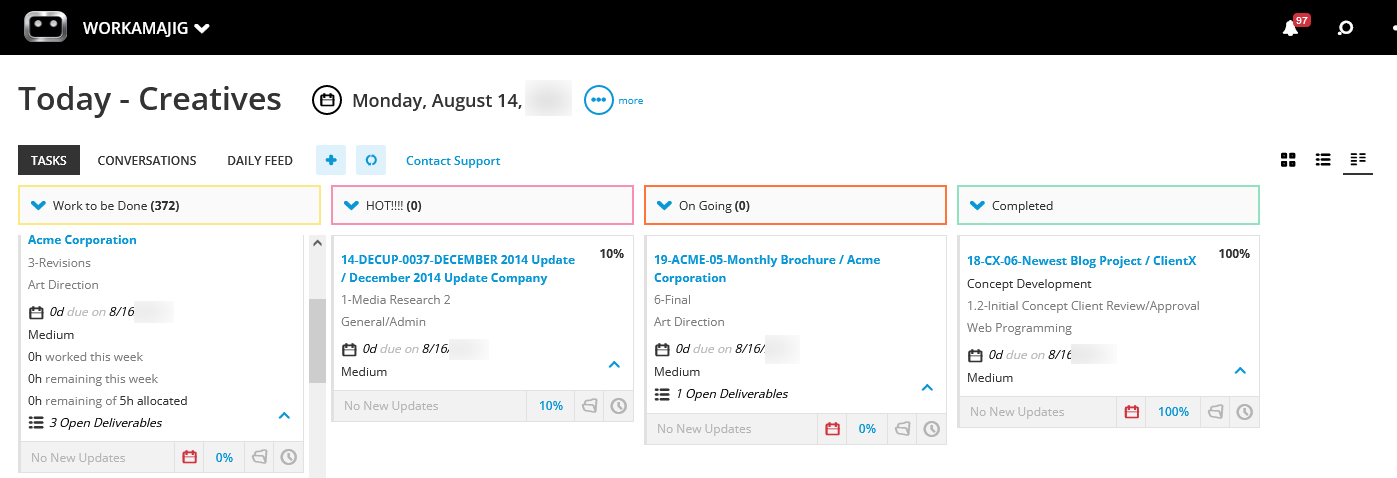Image resolution: width=1397 pixels, height=478 pixels.
Task: Collapse the HOT!!!! column
Action: pyautogui.click(x=352, y=206)
